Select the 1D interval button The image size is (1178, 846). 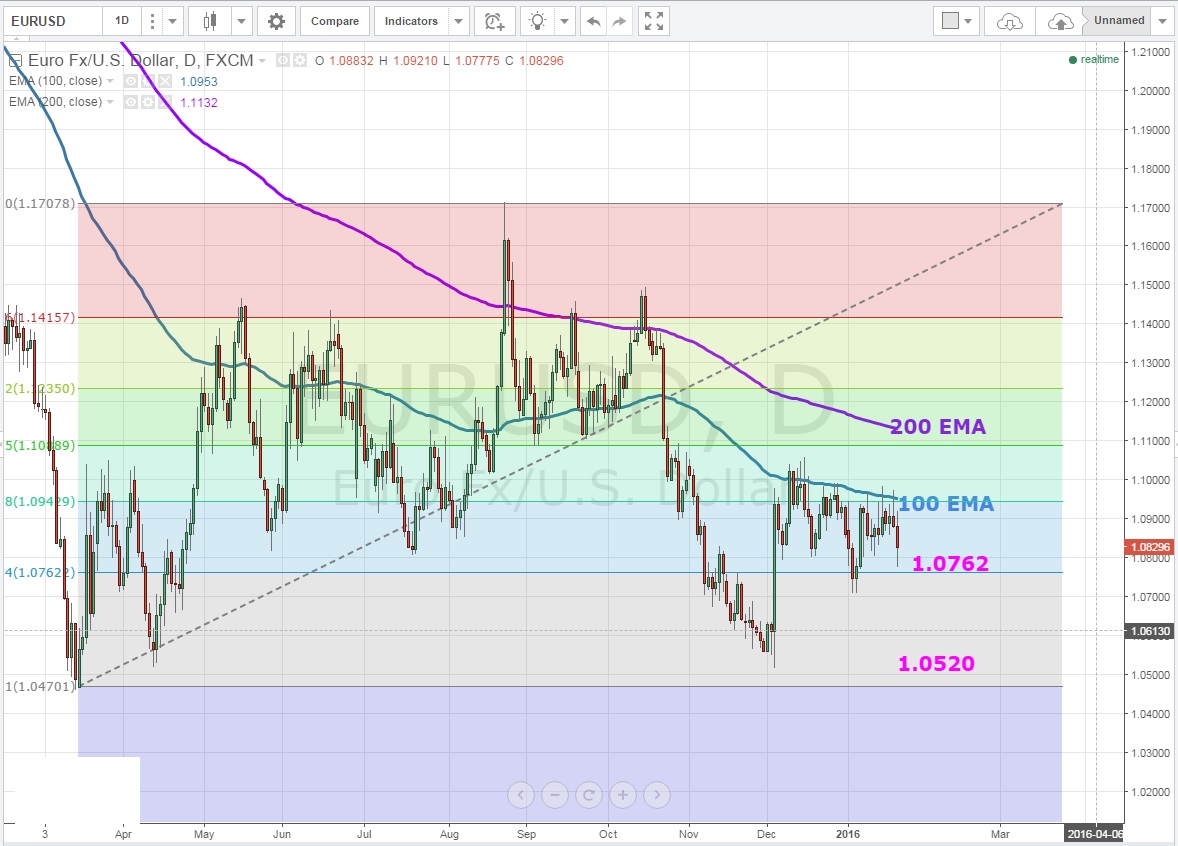[x=121, y=21]
